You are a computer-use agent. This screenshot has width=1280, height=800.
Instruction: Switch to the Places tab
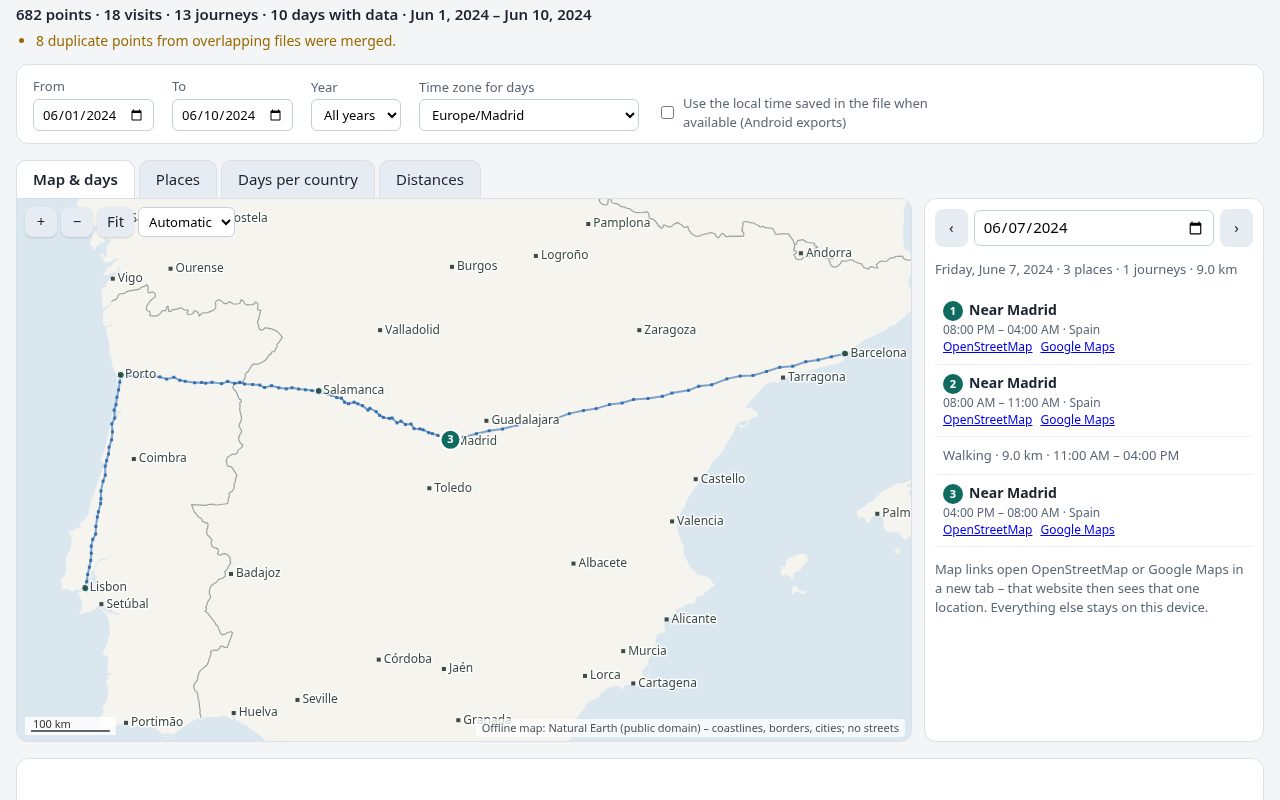[x=178, y=180]
